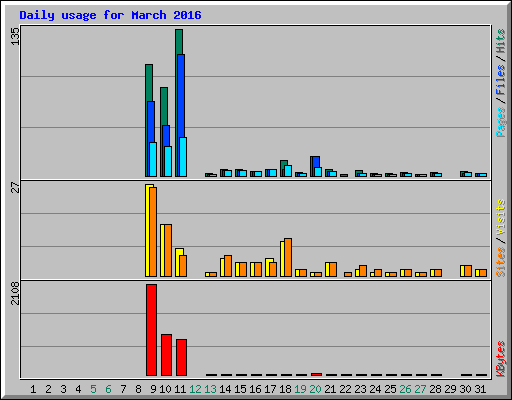Click the "Daily usage for March 2016" title
This screenshot has width=512, height=400.
point(110,15)
